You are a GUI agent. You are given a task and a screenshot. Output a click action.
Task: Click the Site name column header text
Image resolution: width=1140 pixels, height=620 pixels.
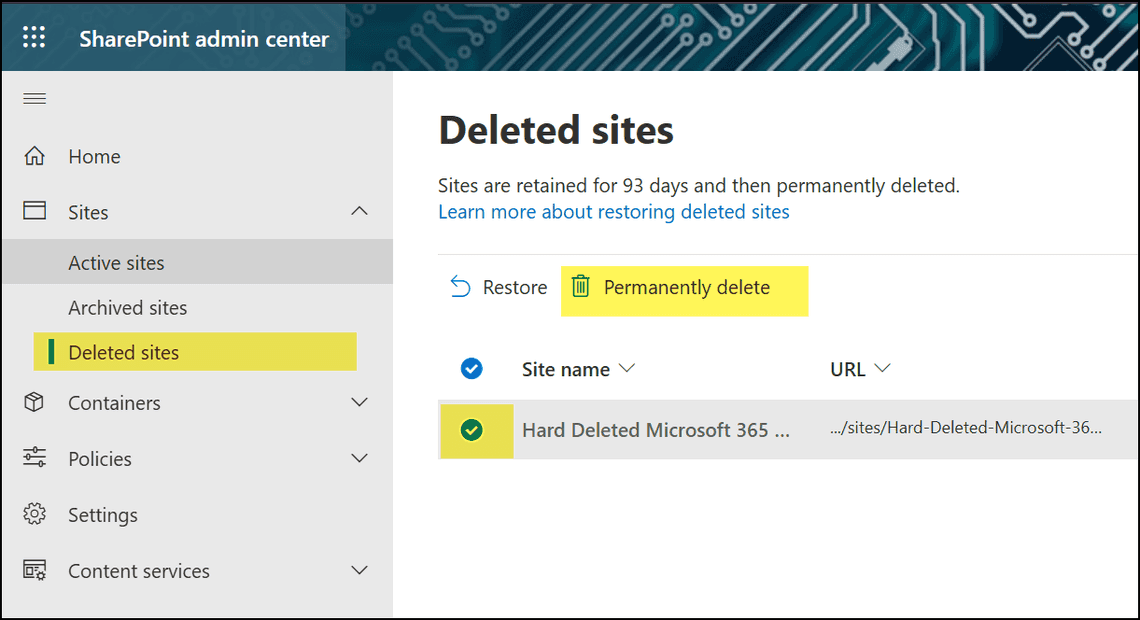coord(566,369)
